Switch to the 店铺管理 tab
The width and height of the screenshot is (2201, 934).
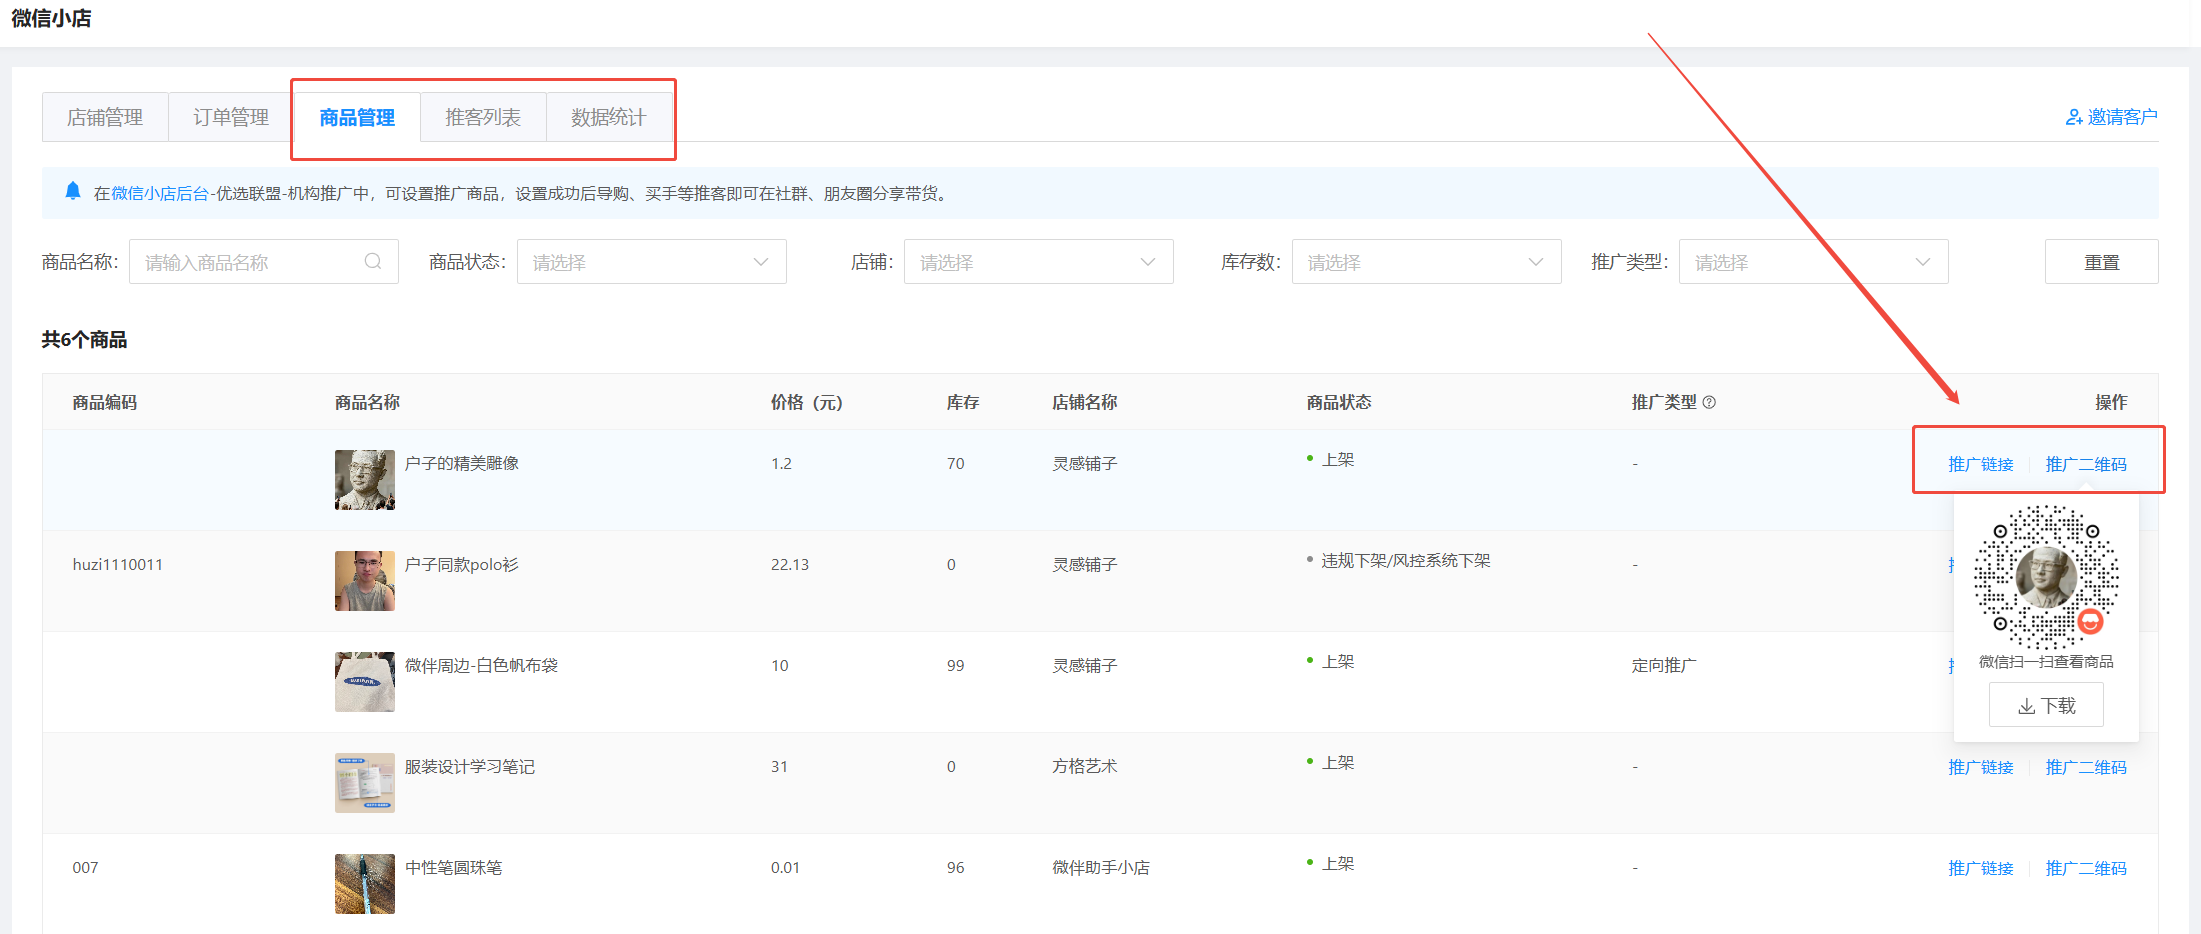pyautogui.click(x=105, y=118)
